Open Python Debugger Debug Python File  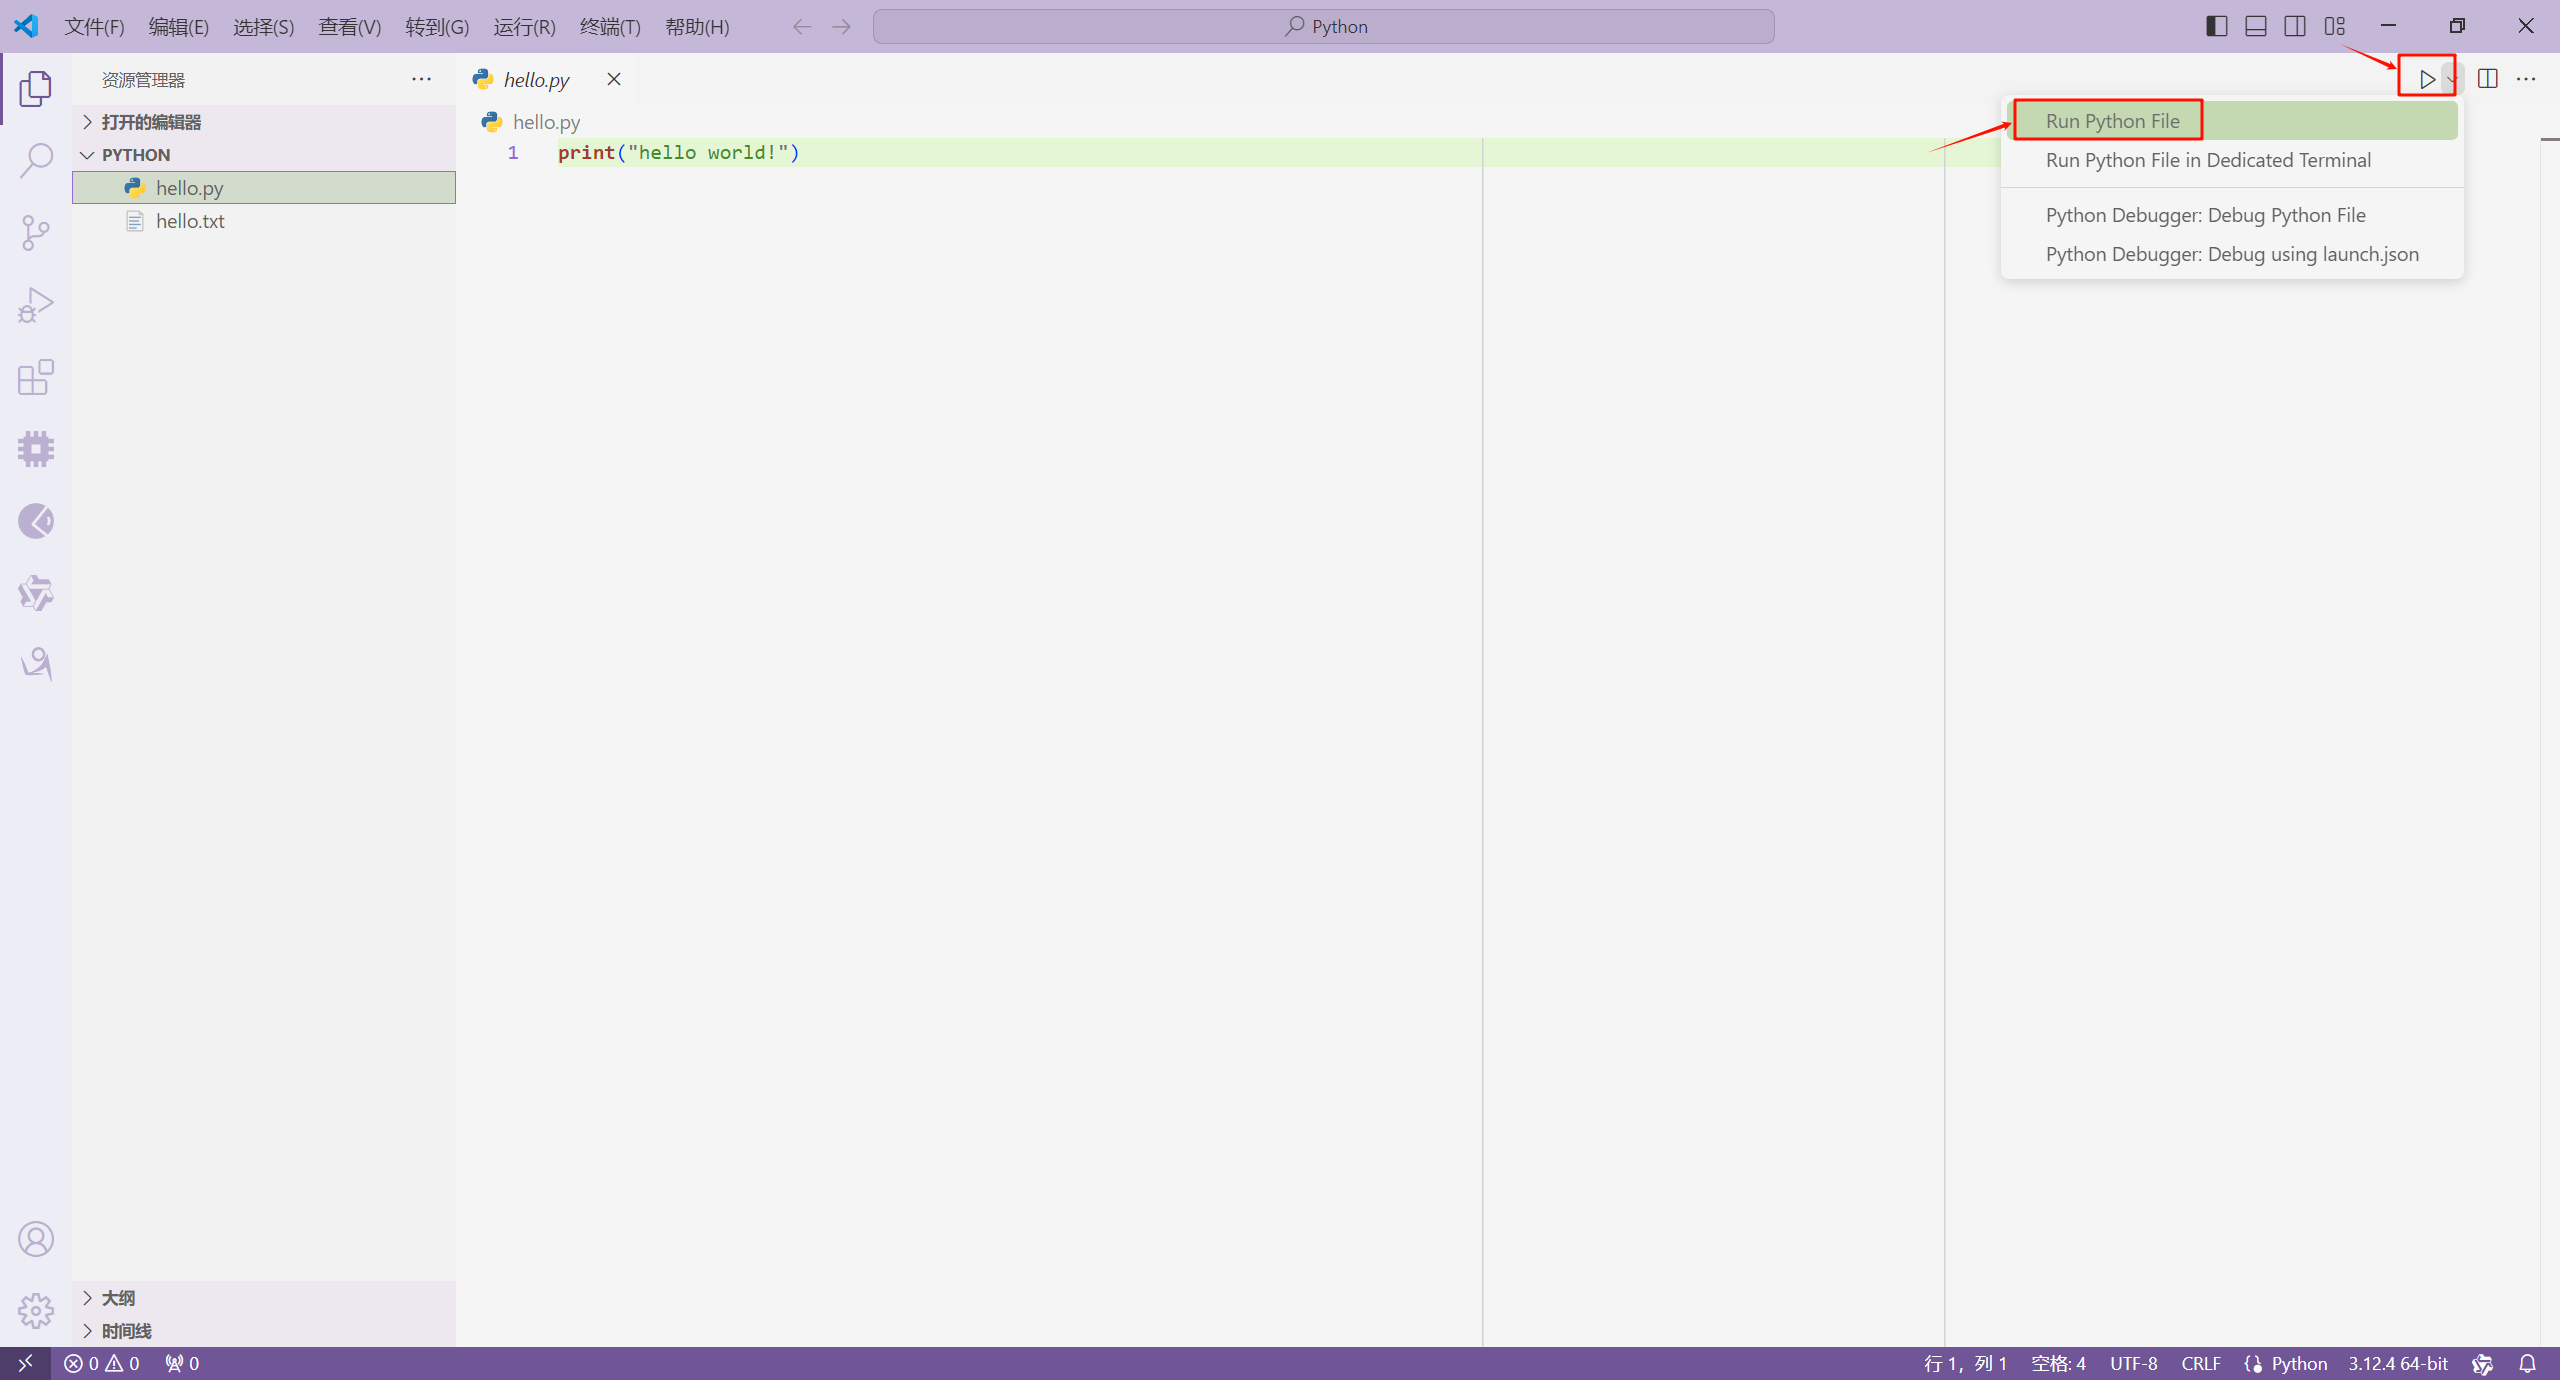pyautogui.click(x=2205, y=214)
